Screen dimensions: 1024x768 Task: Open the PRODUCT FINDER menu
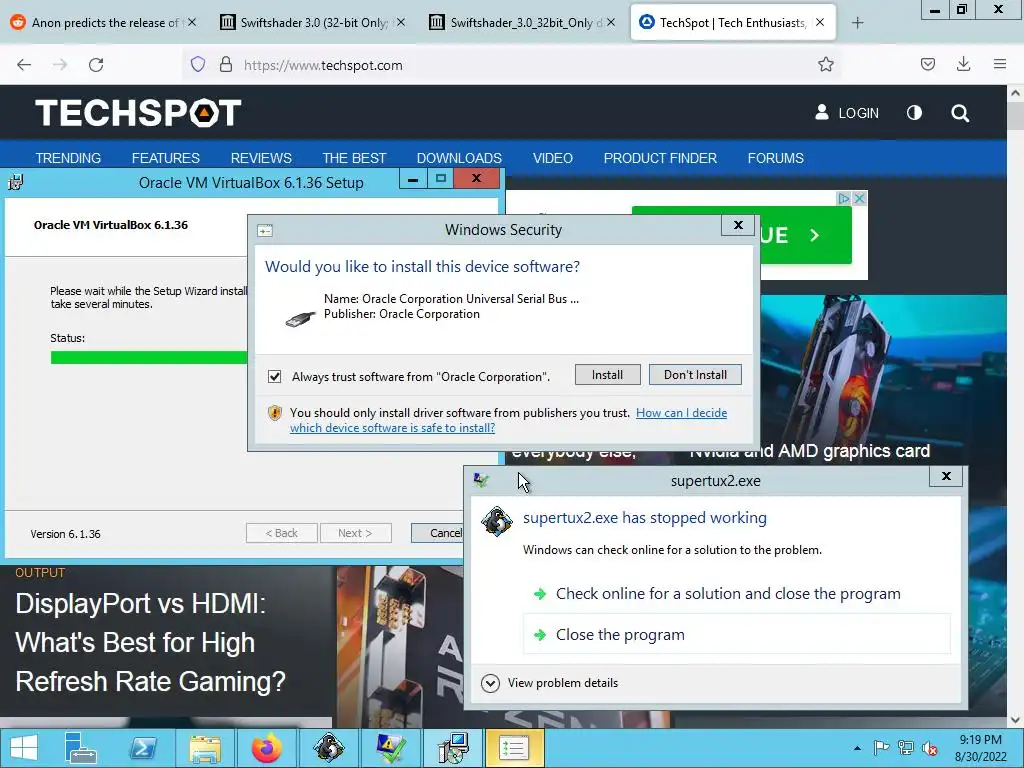click(660, 158)
